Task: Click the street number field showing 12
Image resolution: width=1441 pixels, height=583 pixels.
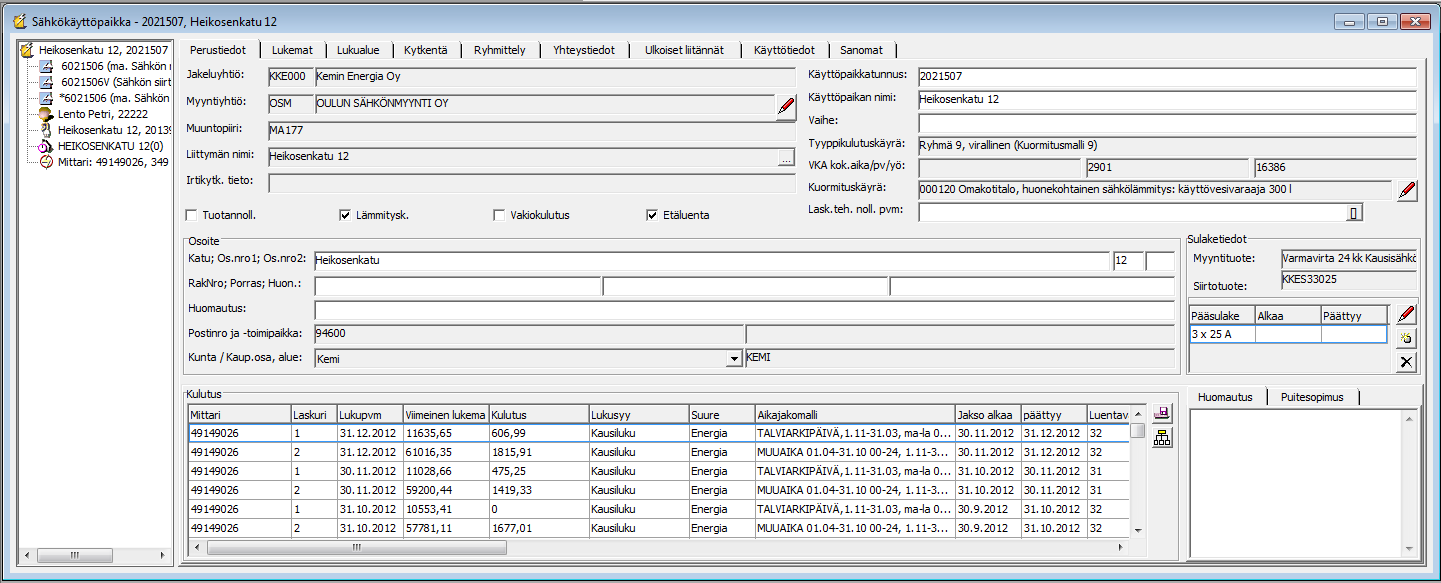Action: pyautogui.click(x=1127, y=261)
